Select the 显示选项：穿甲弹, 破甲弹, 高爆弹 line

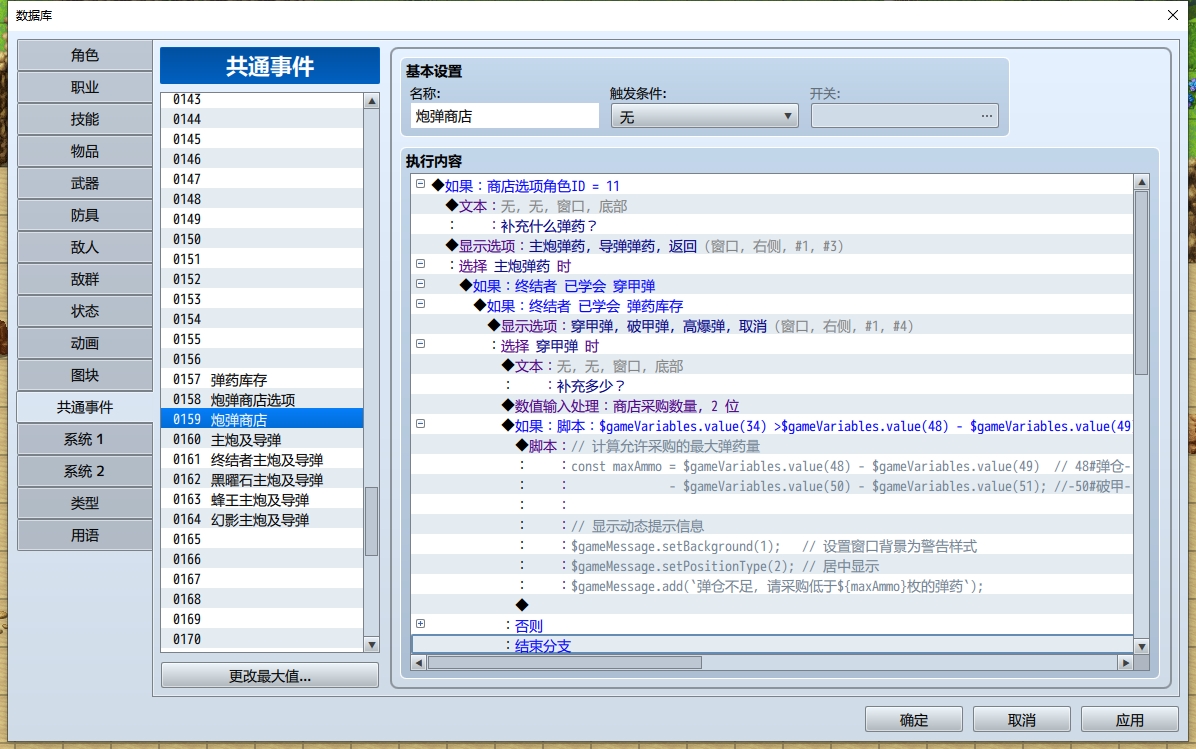tap(771, 326)
